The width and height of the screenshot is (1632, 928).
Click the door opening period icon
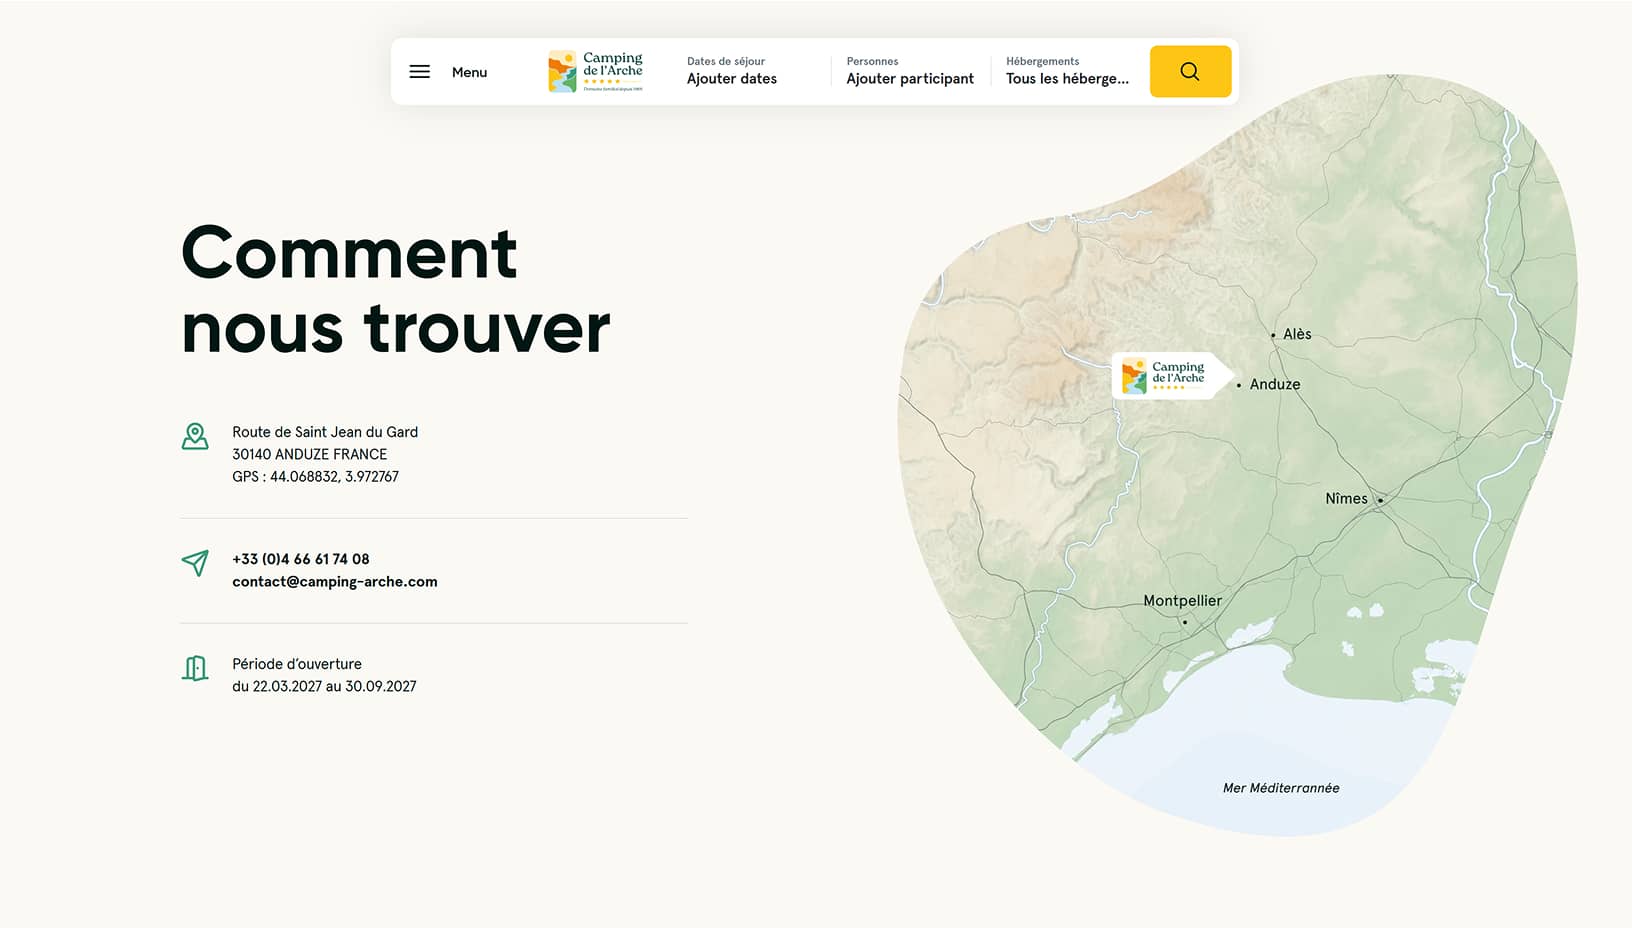click(195, 668)
